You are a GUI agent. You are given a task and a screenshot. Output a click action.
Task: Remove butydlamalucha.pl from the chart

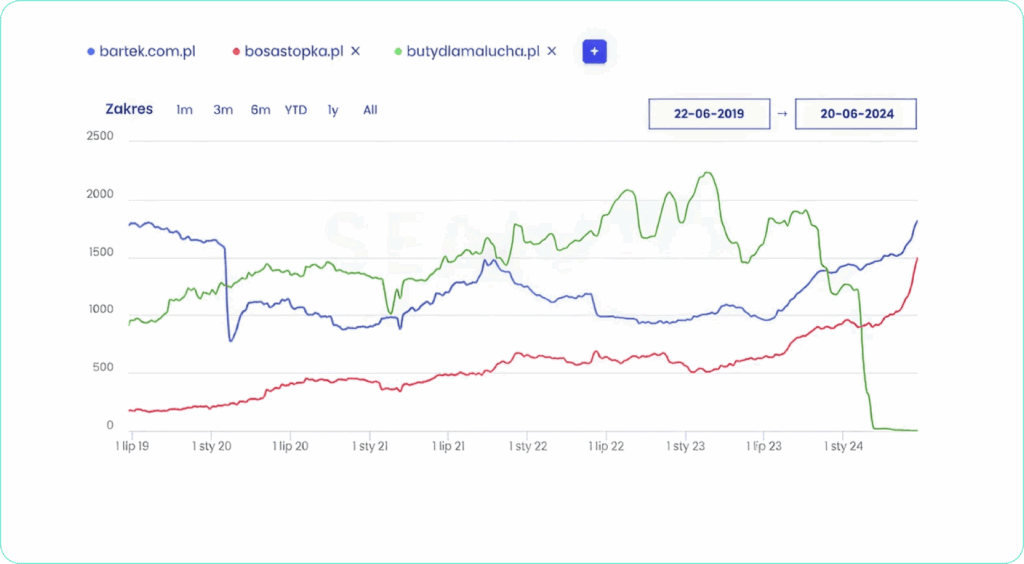tap(551, 51)
